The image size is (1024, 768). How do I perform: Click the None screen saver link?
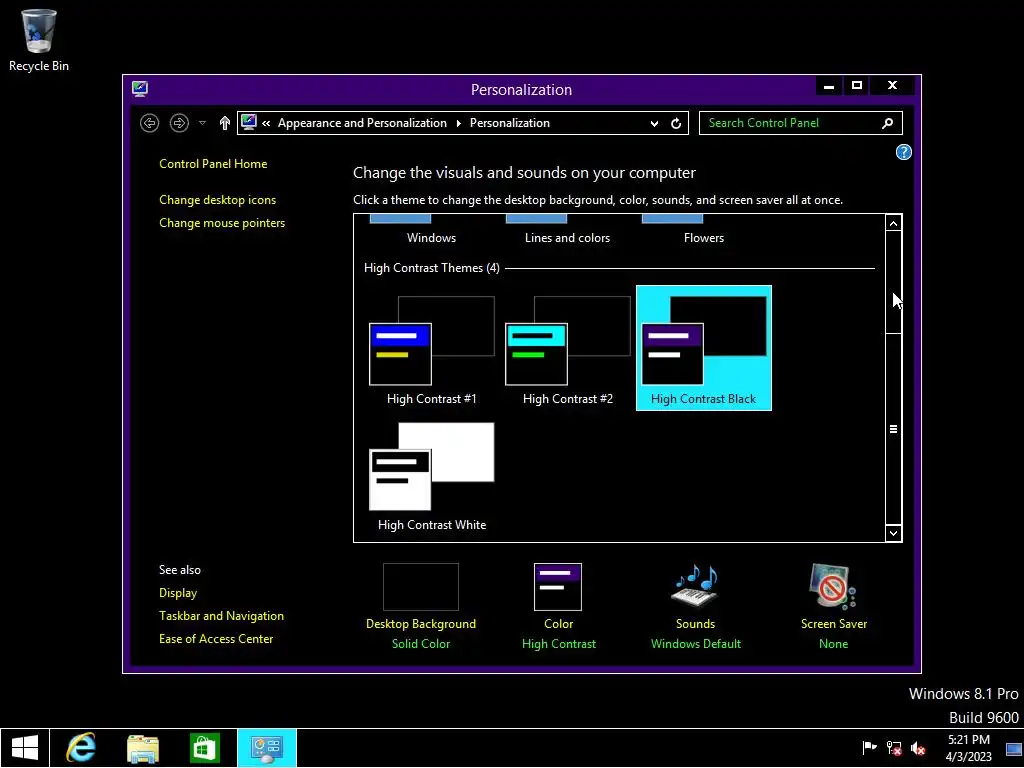pos(833,644)
